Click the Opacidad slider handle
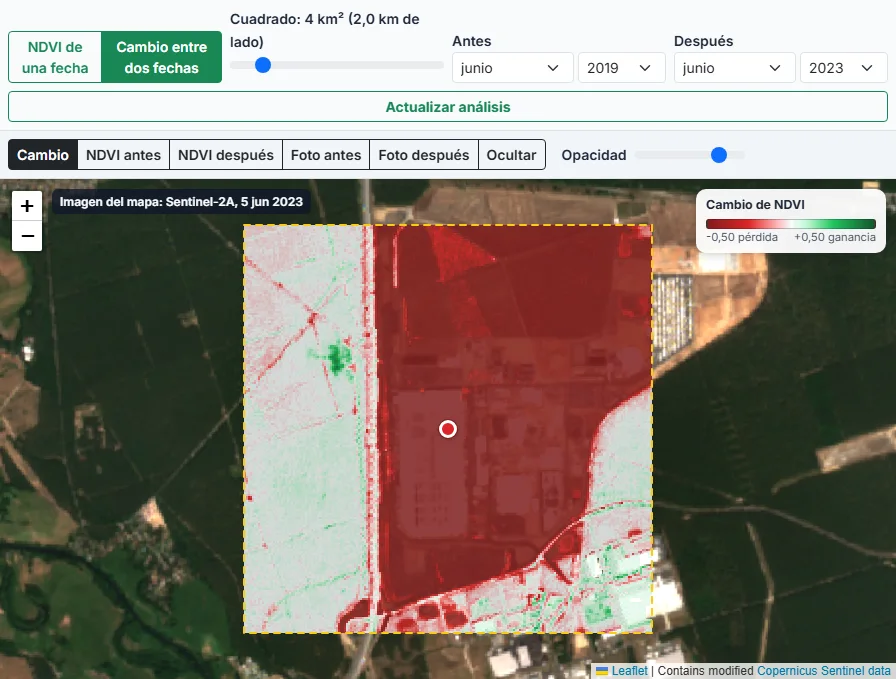The height and width of the screenshot is (679, 896). [718, 155]
